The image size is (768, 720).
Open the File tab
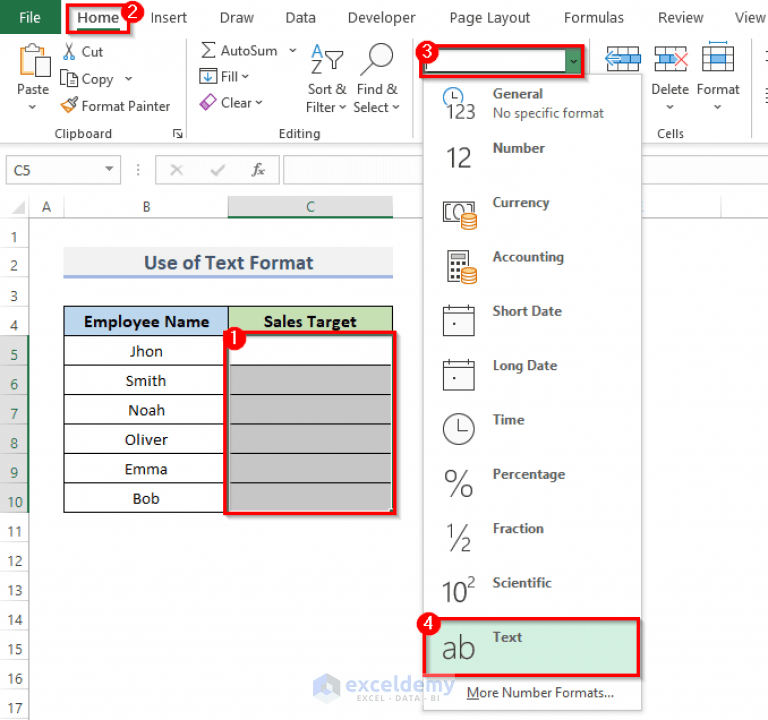coord(30,17)
